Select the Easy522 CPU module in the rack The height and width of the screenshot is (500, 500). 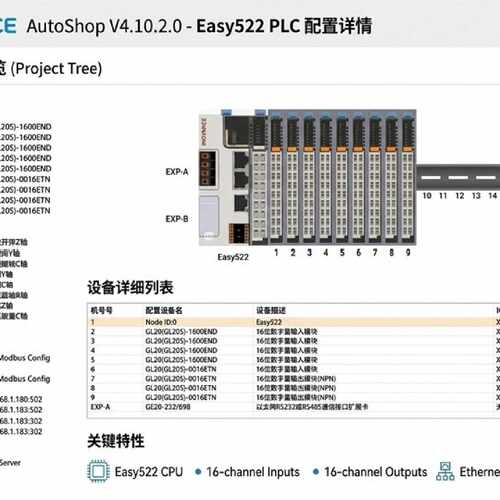[x=224, y=179]
